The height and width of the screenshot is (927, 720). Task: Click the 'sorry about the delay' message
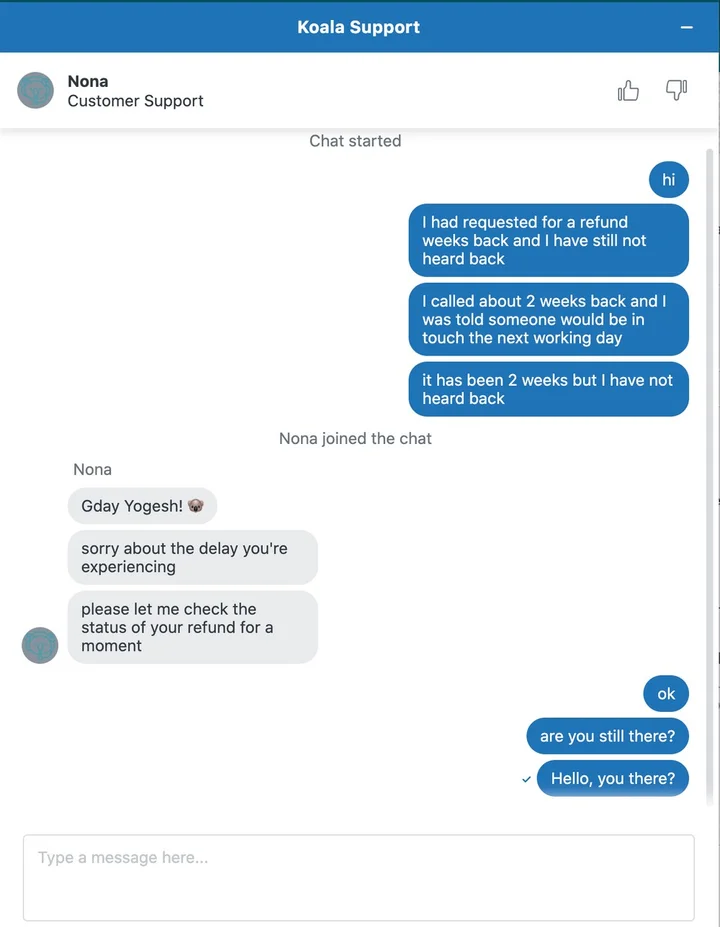(192, 557)
